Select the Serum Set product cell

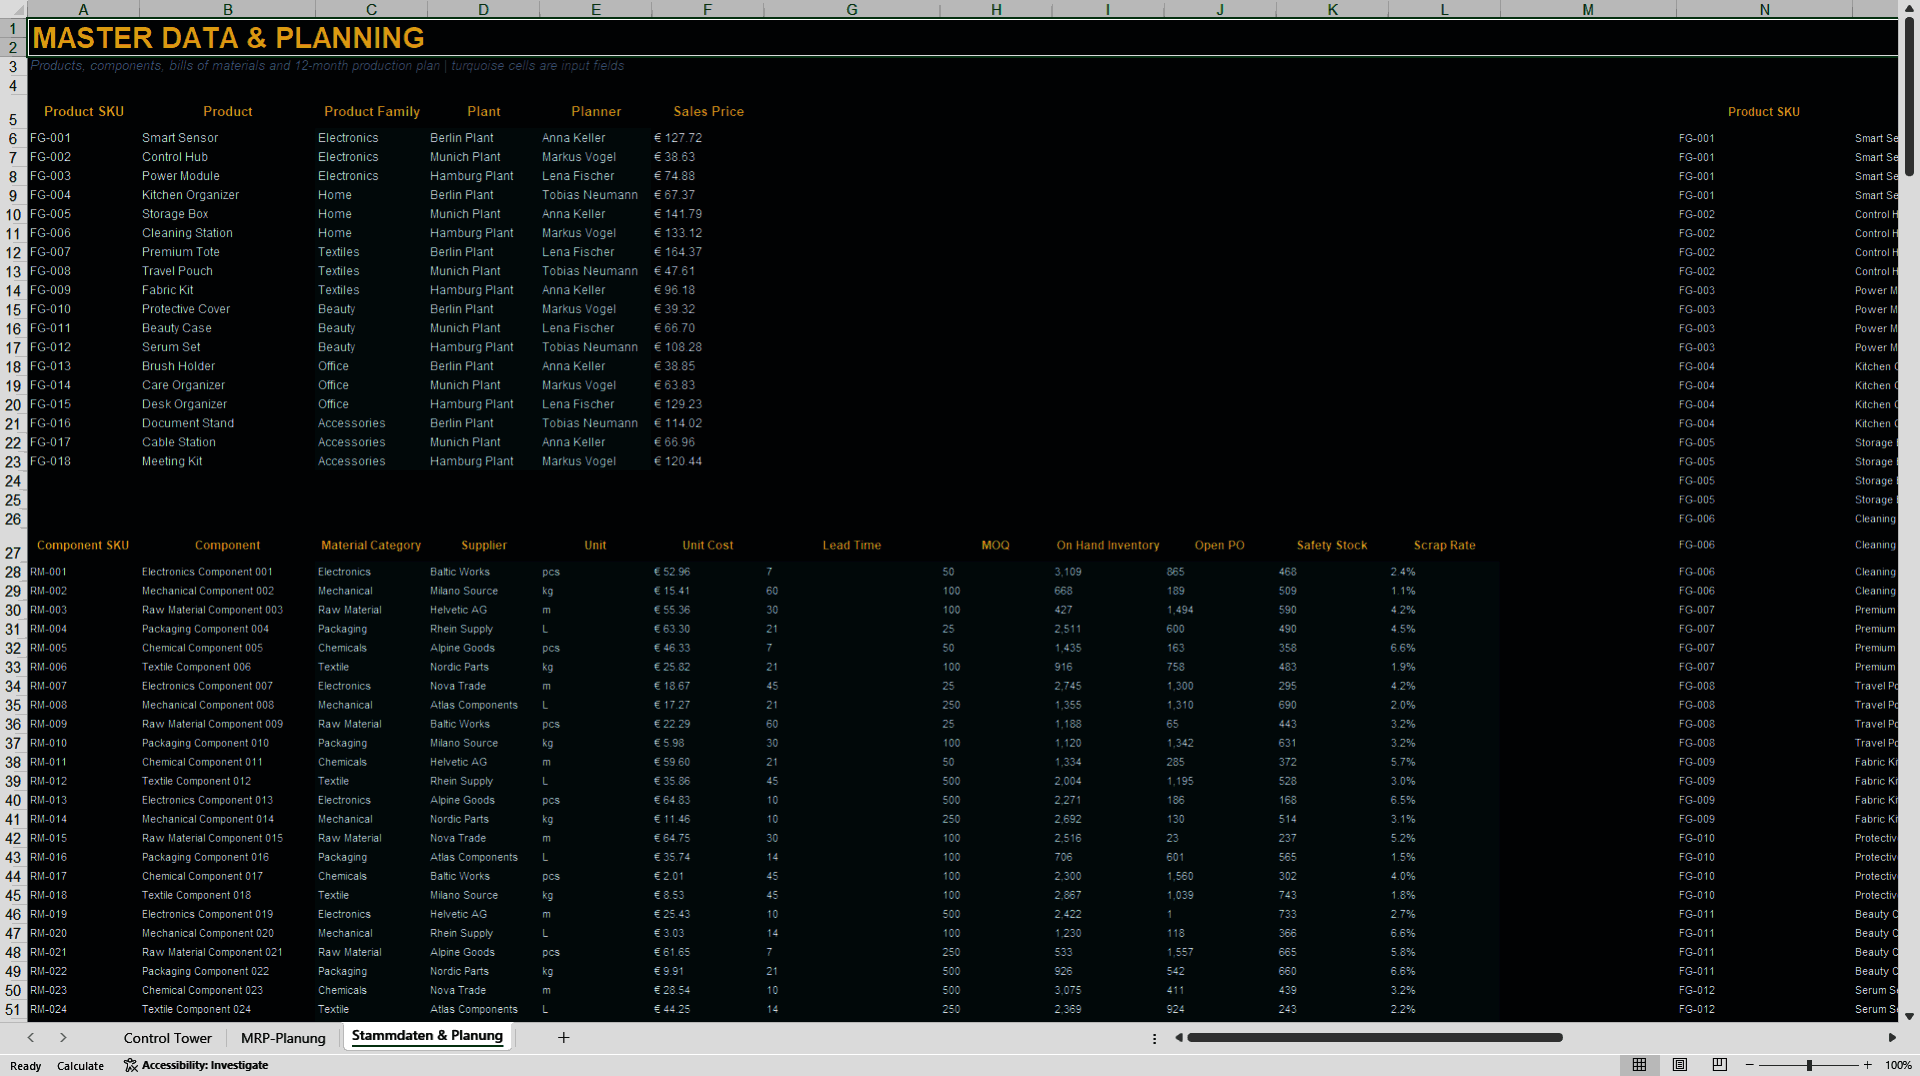click(227, 347)
